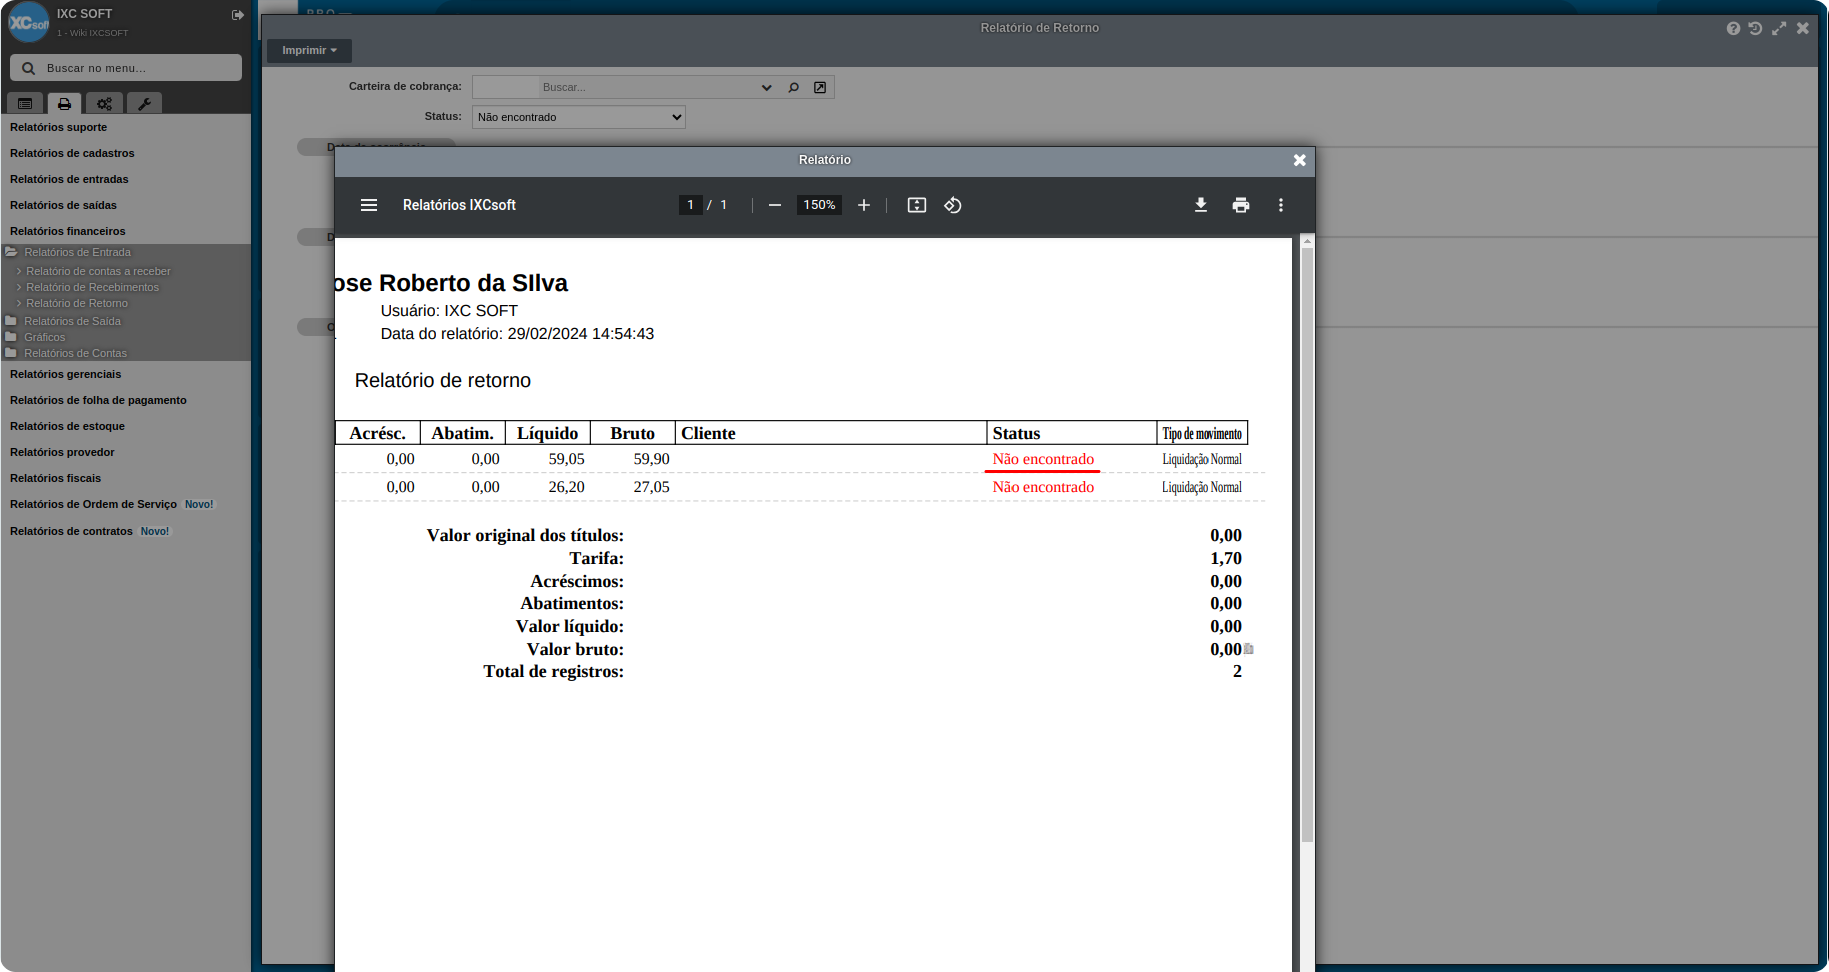Expand Carteira de cobrança dropdown arrow

(767, 87)
